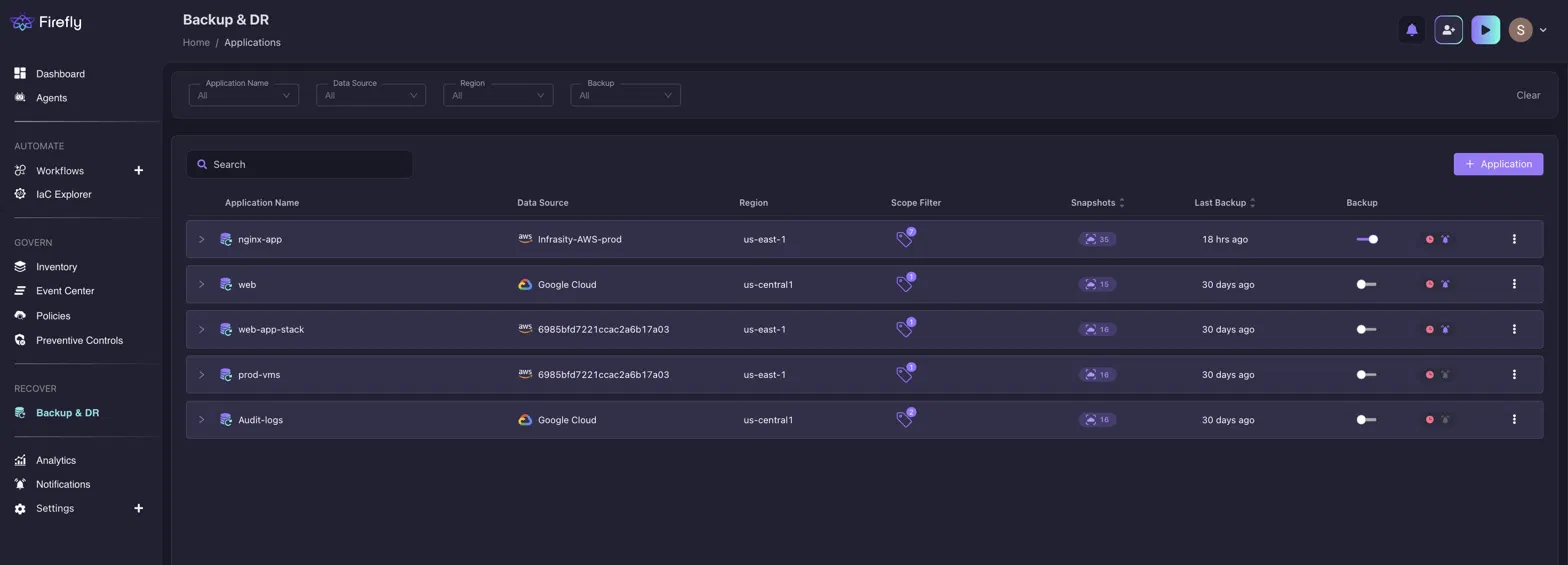Click the red schedule clock icon for nginx-app
The height and width of the screenshot is (565, 1568).
(1430, 239)
